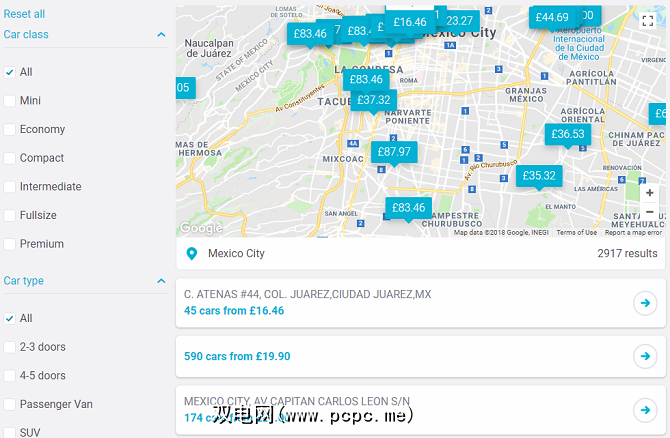Open arrow for C. ATENAS #44 location
This screenshot has width=670, height=438.
pyautogui.click(x=645, y=303)
